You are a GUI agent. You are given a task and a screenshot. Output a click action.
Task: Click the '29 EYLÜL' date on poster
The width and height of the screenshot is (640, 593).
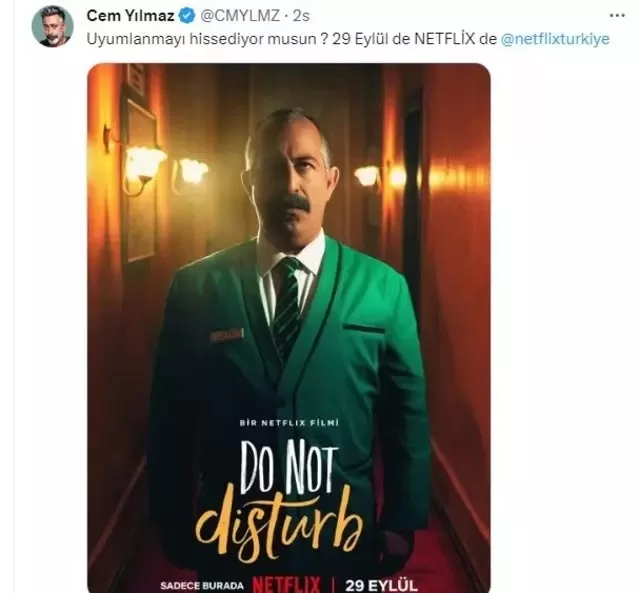coord(382,585)
